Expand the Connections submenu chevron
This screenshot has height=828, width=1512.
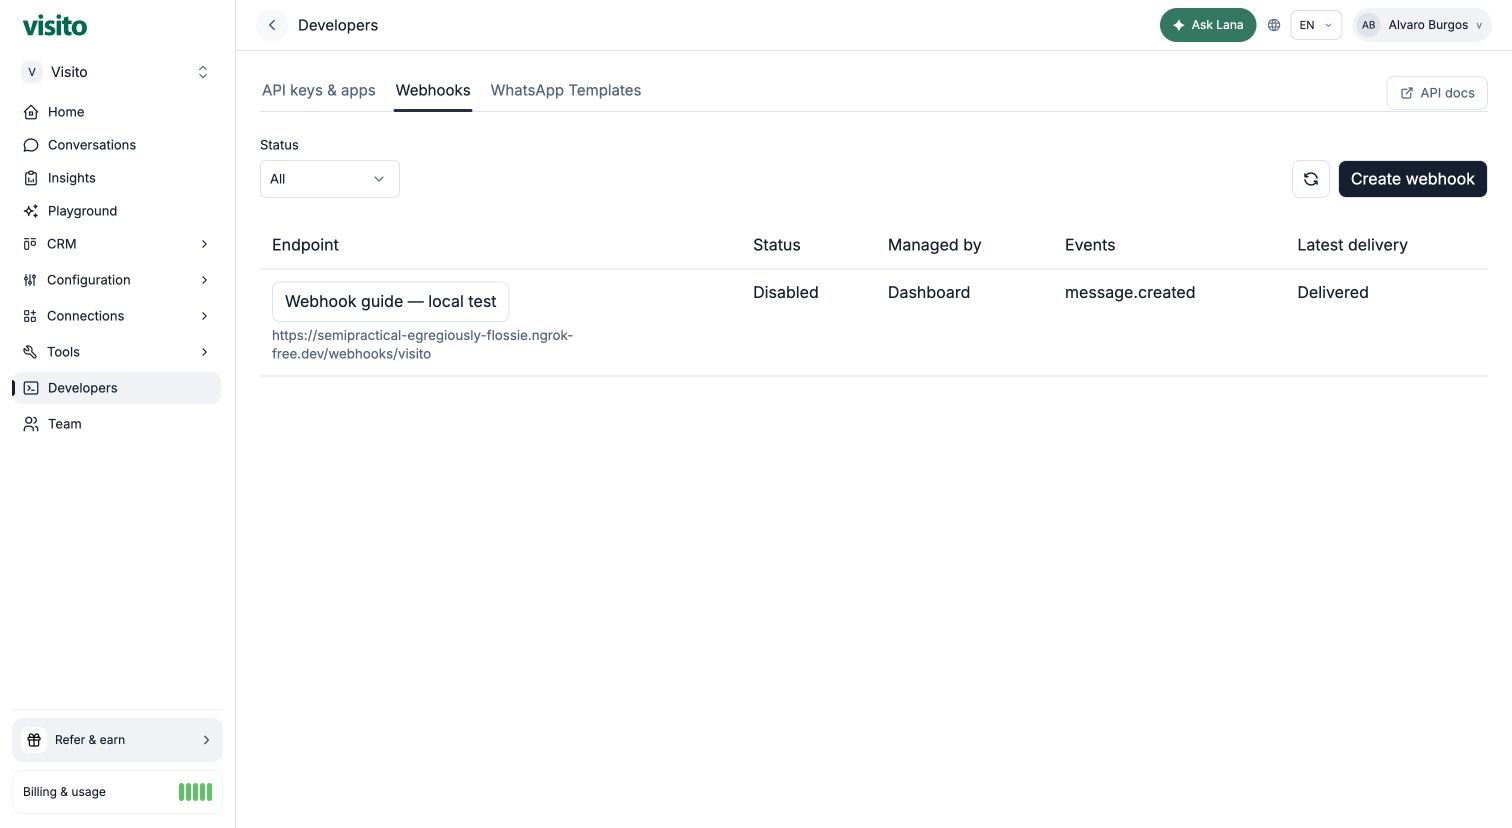pyautogui.click(x=204, y=316)
